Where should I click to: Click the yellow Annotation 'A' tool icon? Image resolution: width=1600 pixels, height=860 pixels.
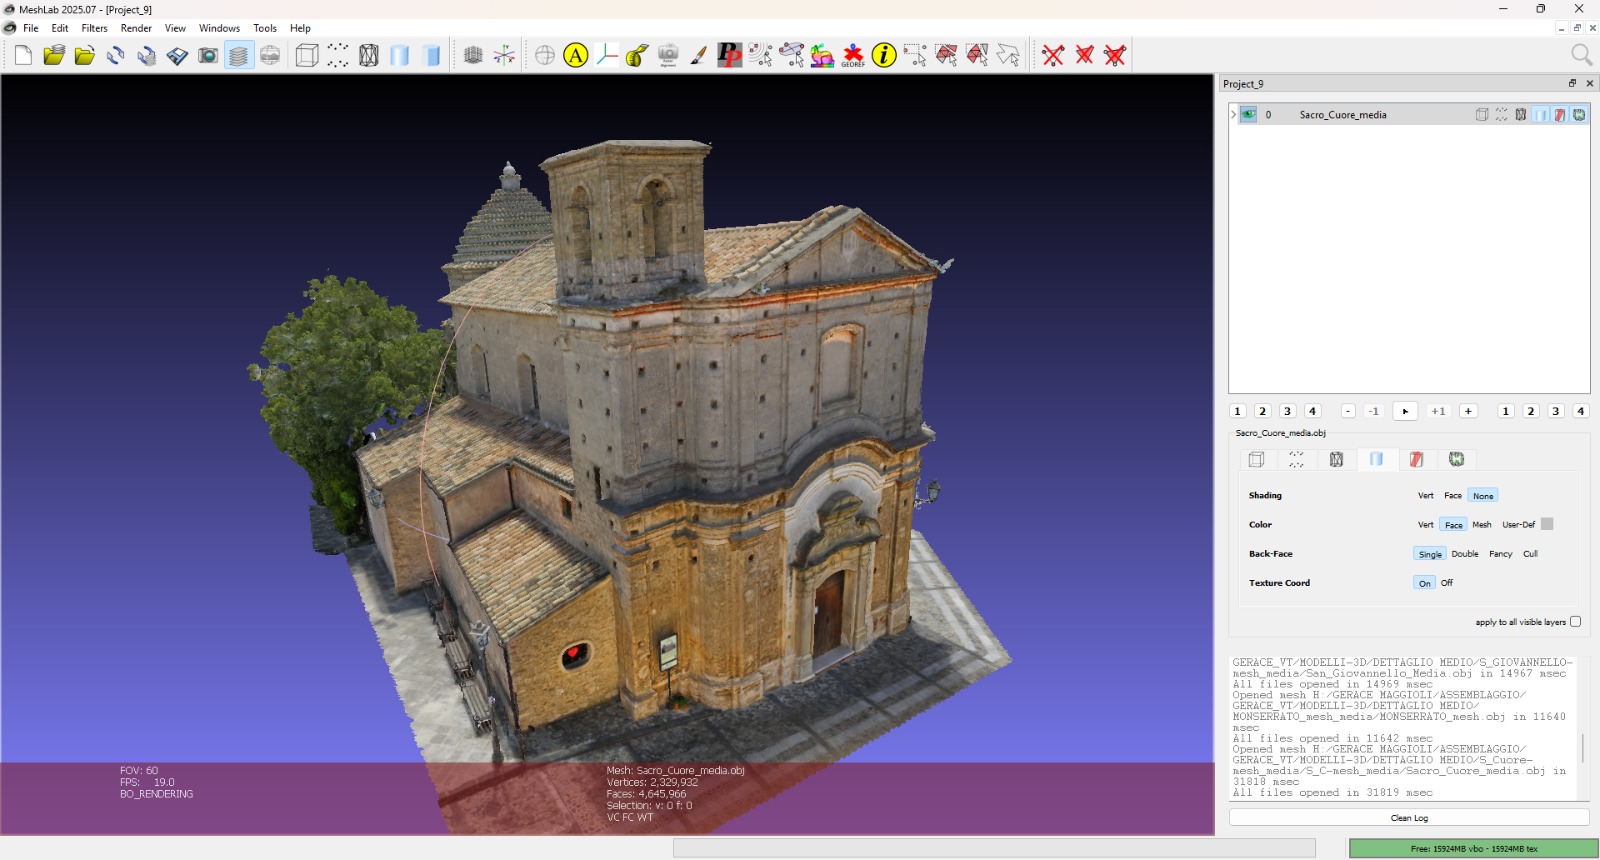pos(575,56)
